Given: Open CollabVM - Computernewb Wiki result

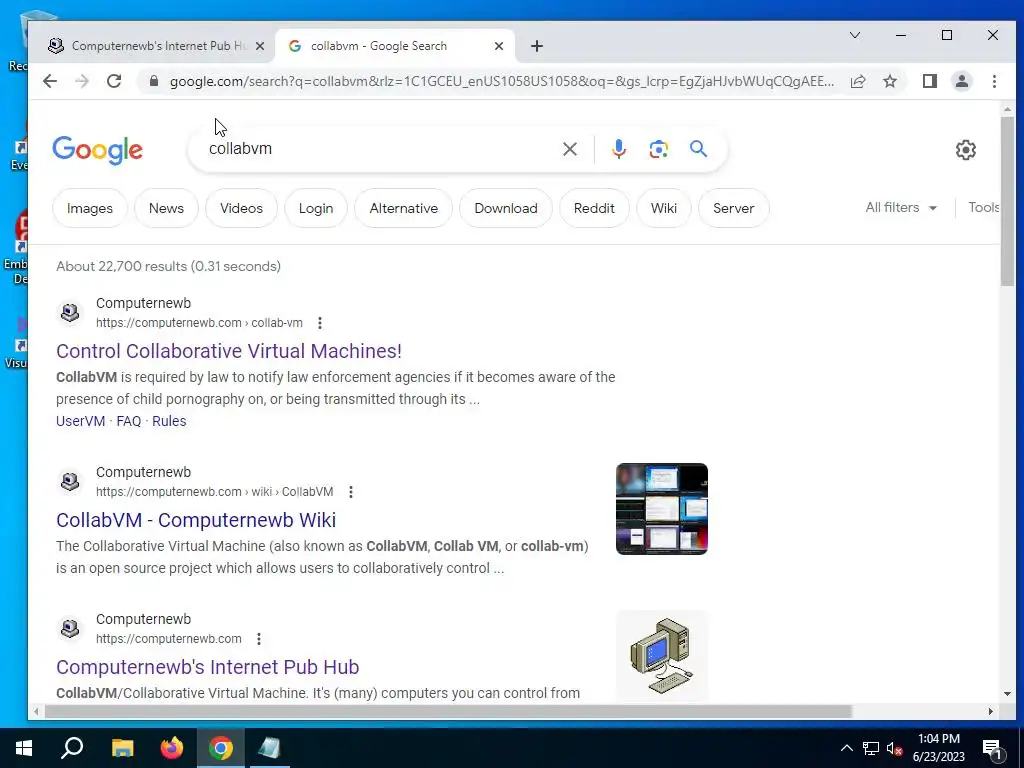Looking at the screenshot, I should 196,520.
